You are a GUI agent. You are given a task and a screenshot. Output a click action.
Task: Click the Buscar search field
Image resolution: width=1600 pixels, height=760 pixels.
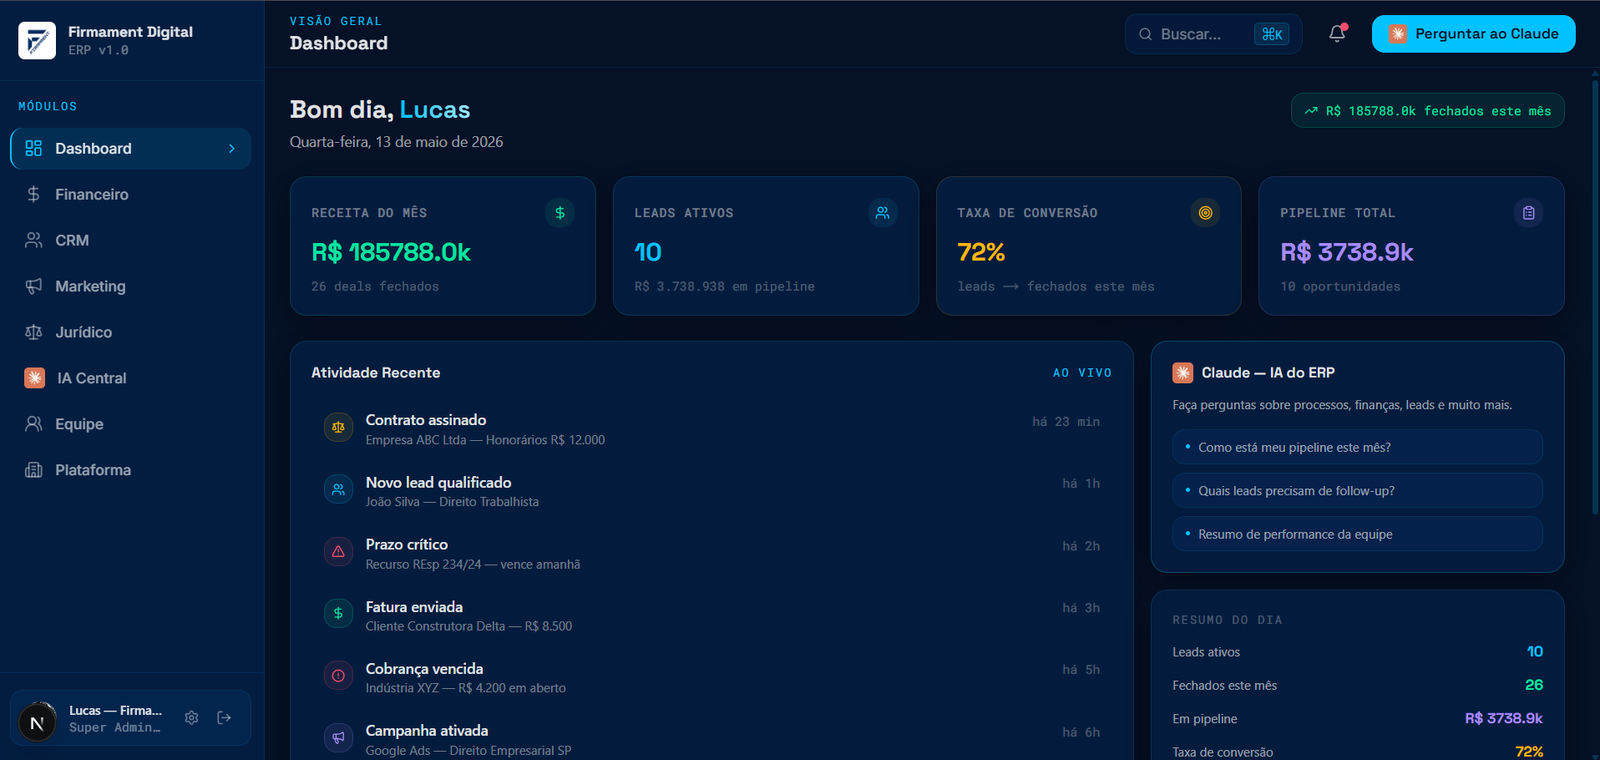[x=1213, y=34]
